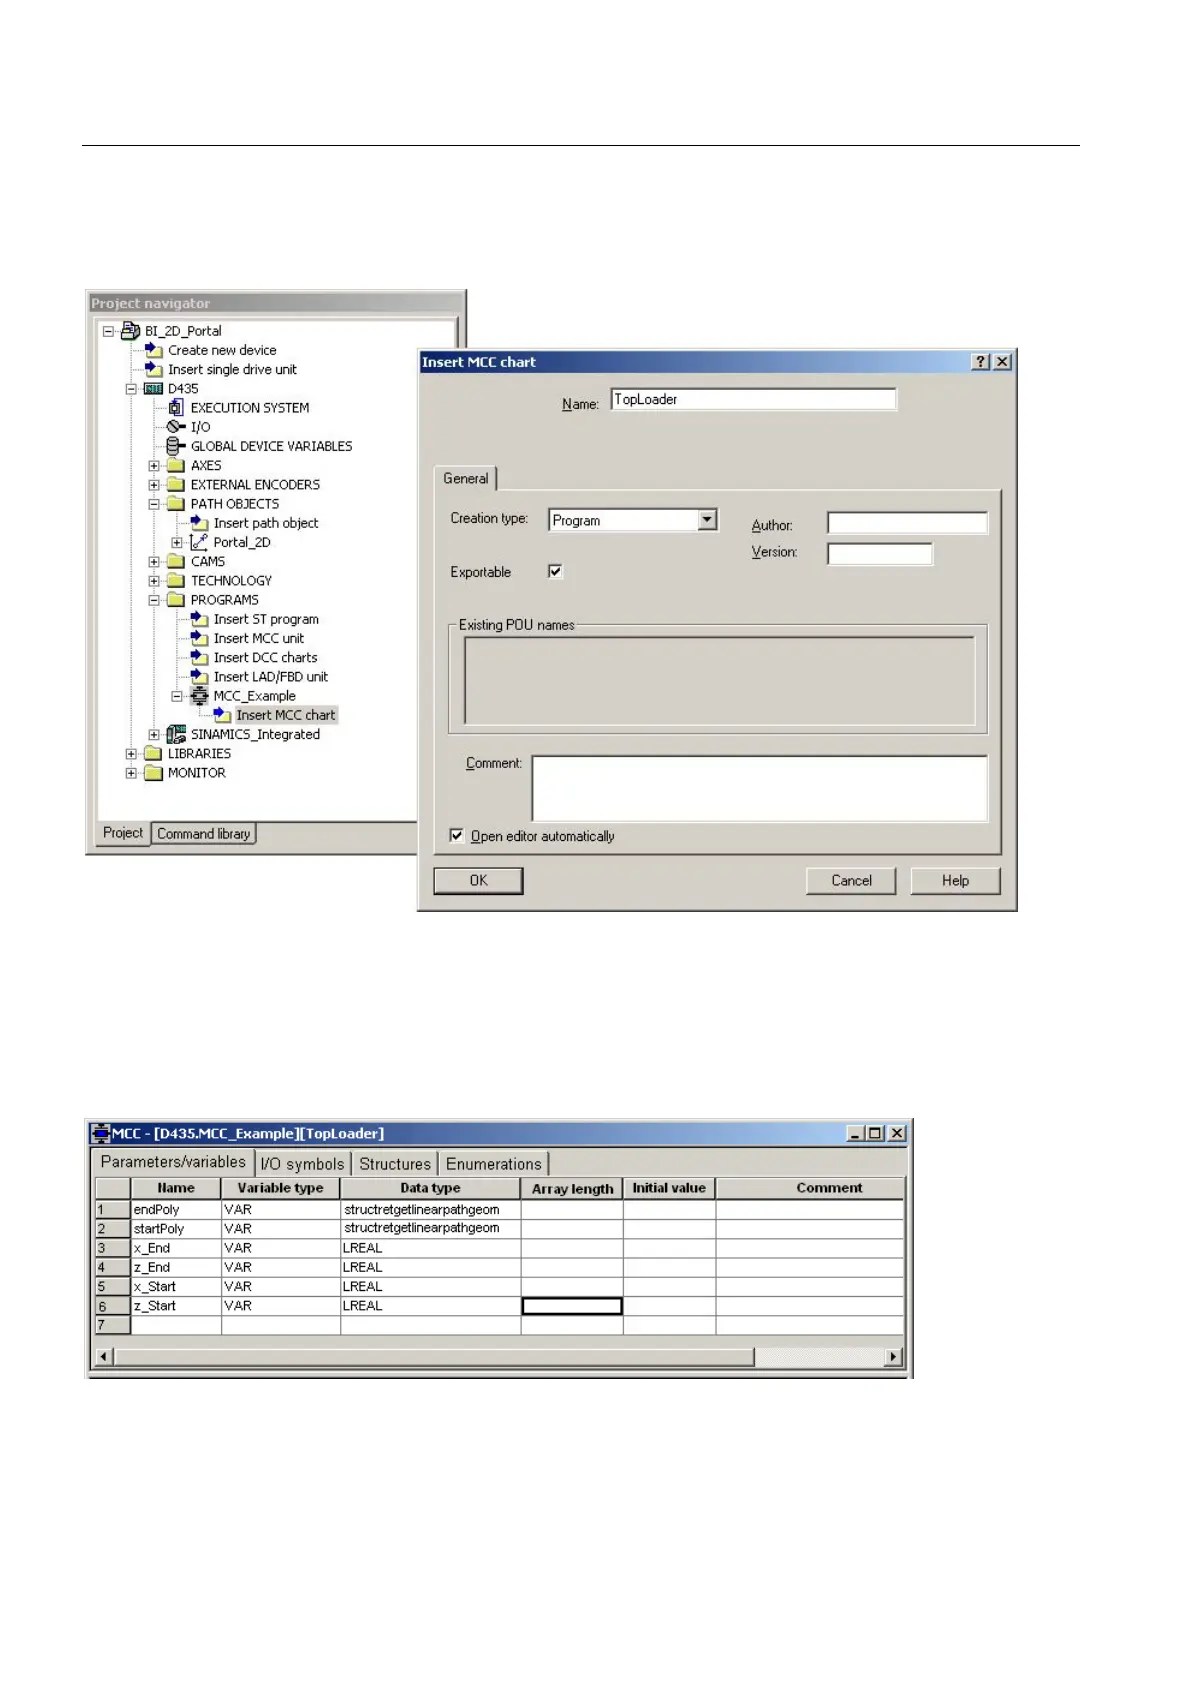Screen dimensions: 1190x1684
Task: Open the Creation type dropdown
Action: click(x=708, y=520)
